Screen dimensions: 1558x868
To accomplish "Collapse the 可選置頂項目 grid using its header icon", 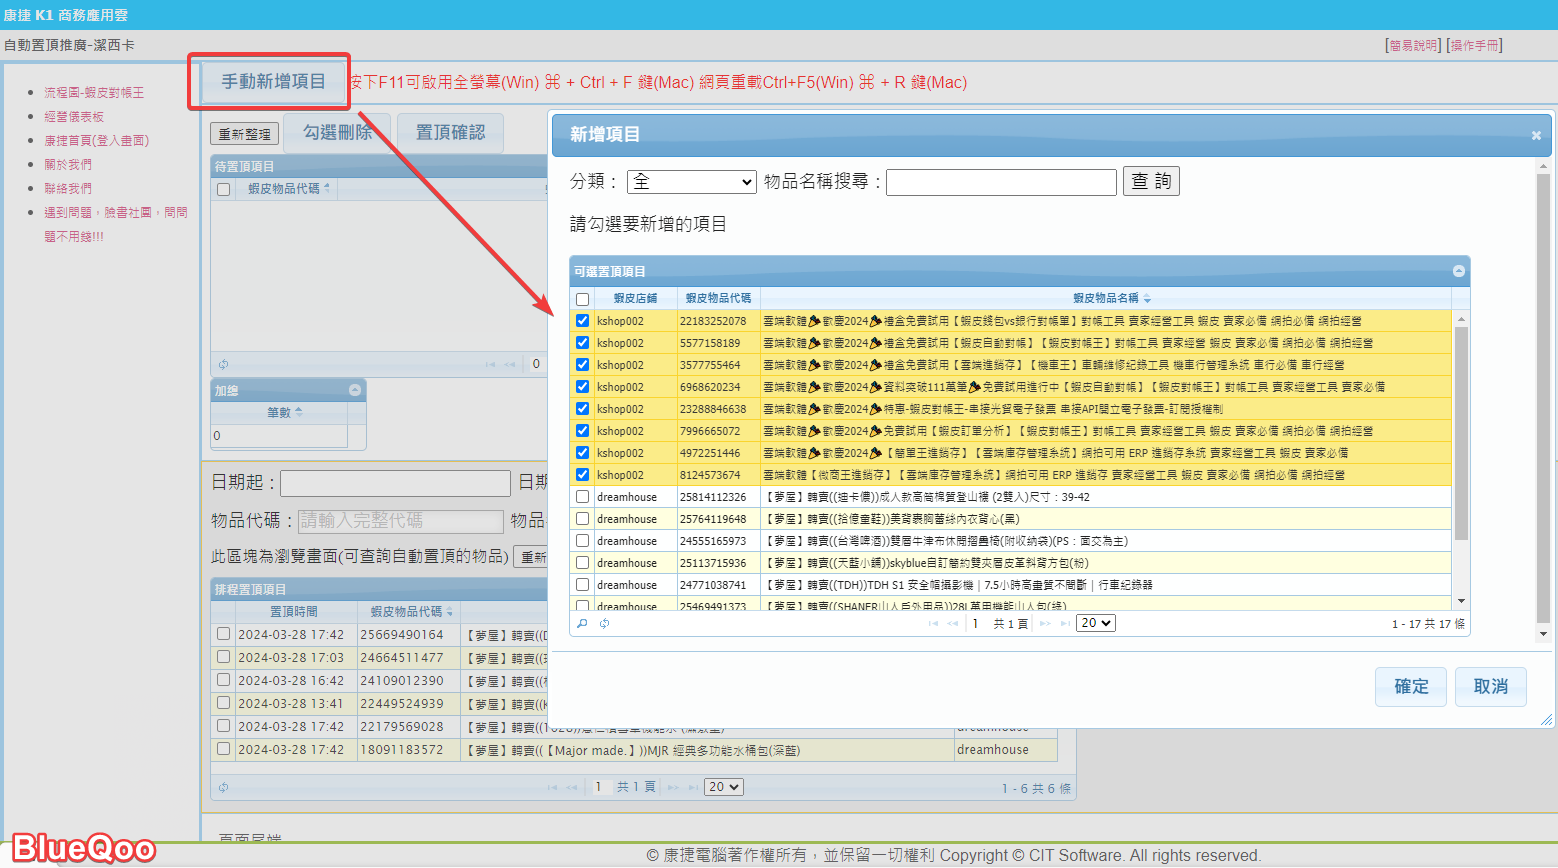I will click(1459, 271).
